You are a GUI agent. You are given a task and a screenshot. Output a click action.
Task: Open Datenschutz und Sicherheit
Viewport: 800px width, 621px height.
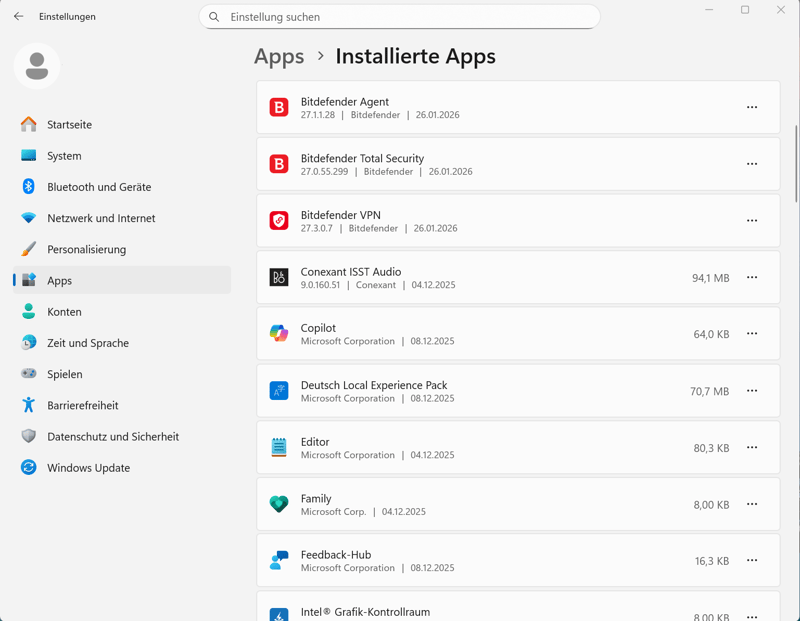[x=122, y=436]
